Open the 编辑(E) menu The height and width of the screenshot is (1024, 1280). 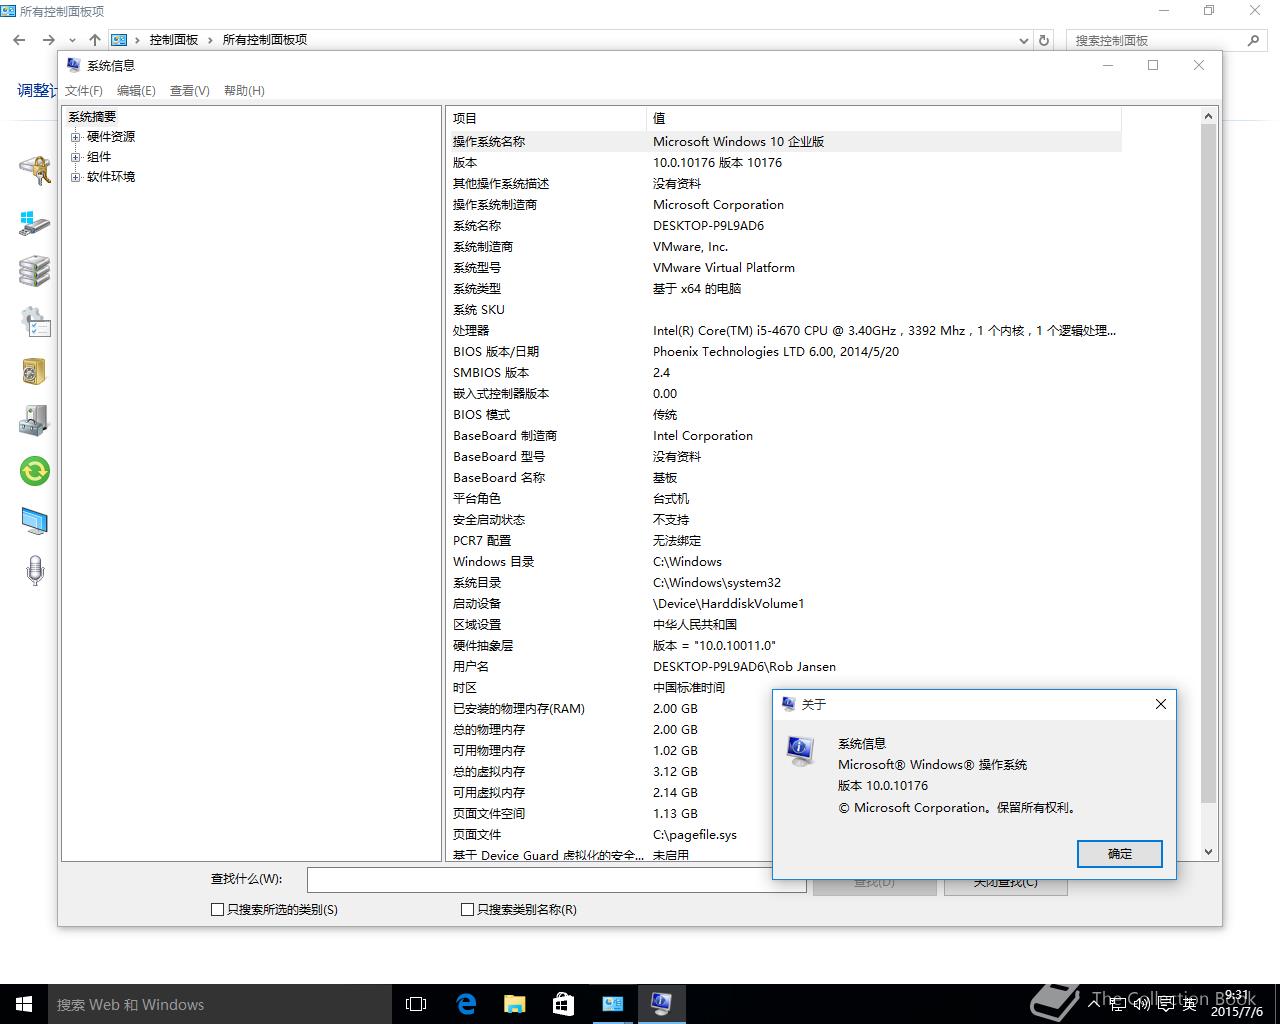136,90
